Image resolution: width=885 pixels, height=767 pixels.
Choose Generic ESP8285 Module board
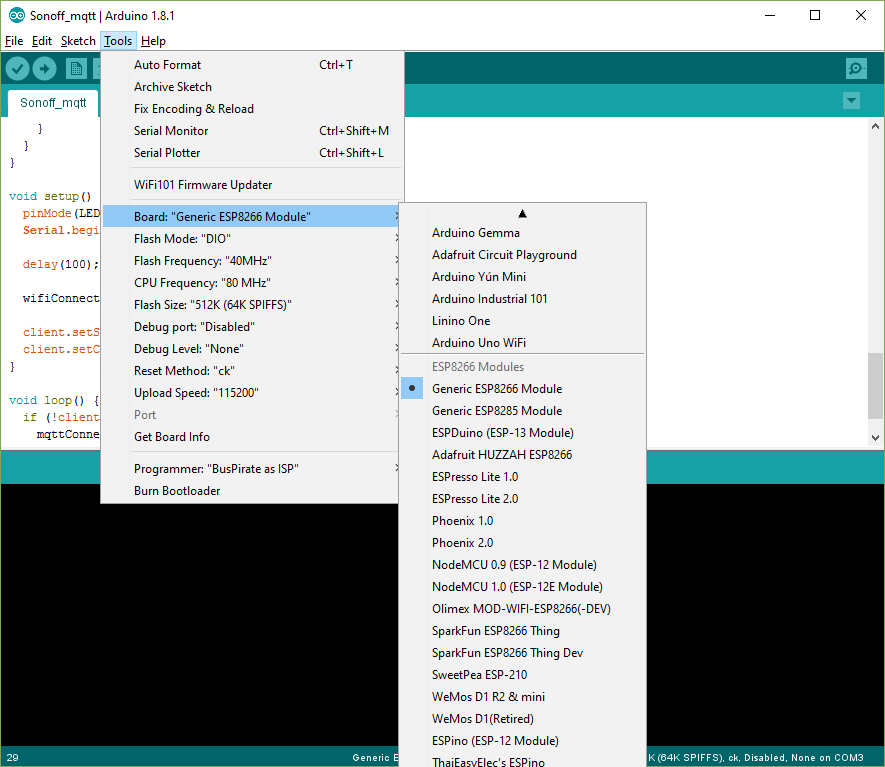tap(523, 411)
